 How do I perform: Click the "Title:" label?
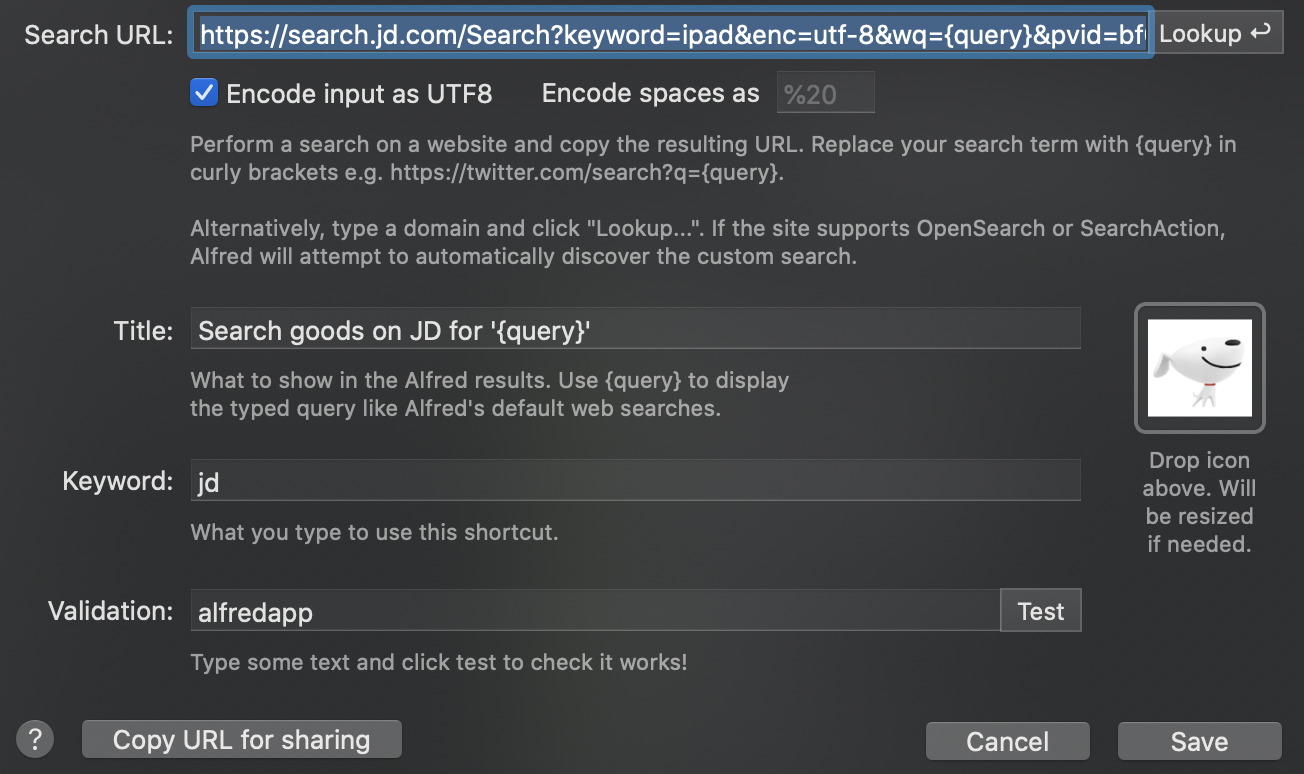[143, 331]
